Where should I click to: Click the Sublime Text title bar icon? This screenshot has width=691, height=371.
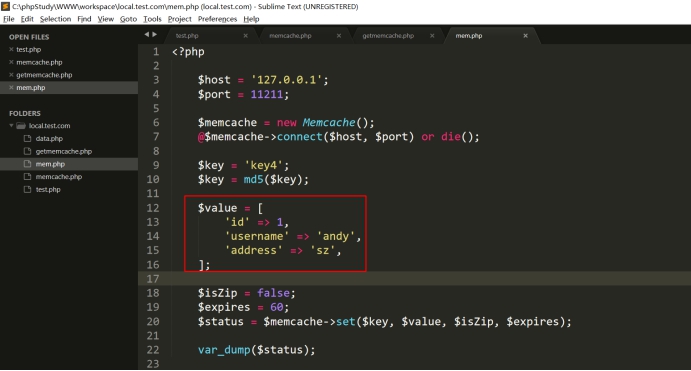(x=5, y=6)
